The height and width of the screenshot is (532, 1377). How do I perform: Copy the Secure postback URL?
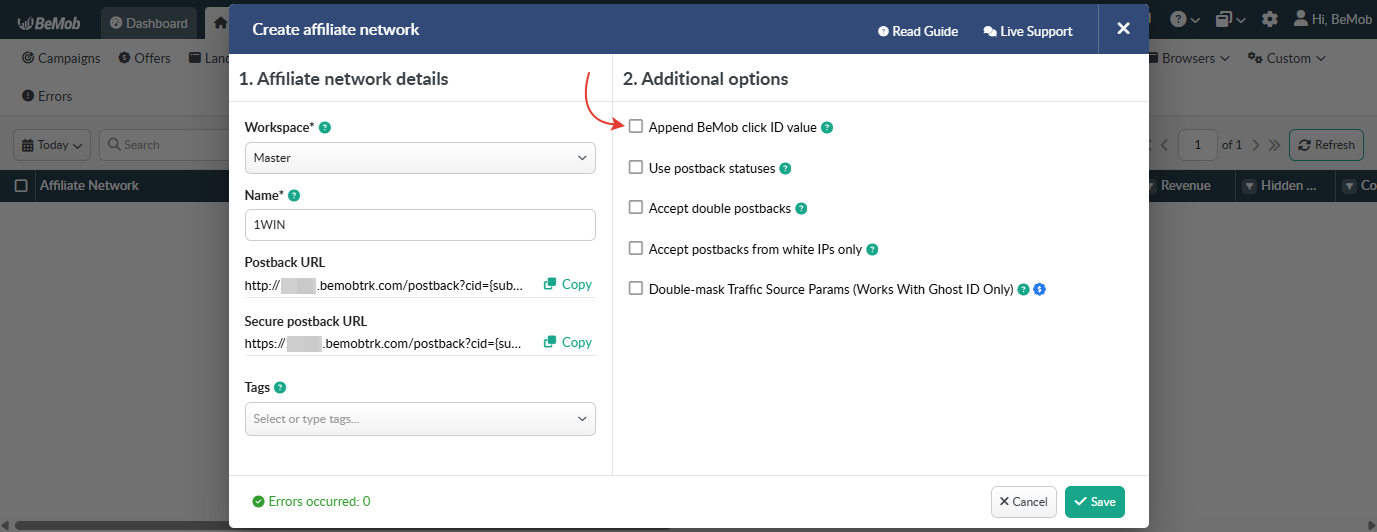[x=568, y=342]
